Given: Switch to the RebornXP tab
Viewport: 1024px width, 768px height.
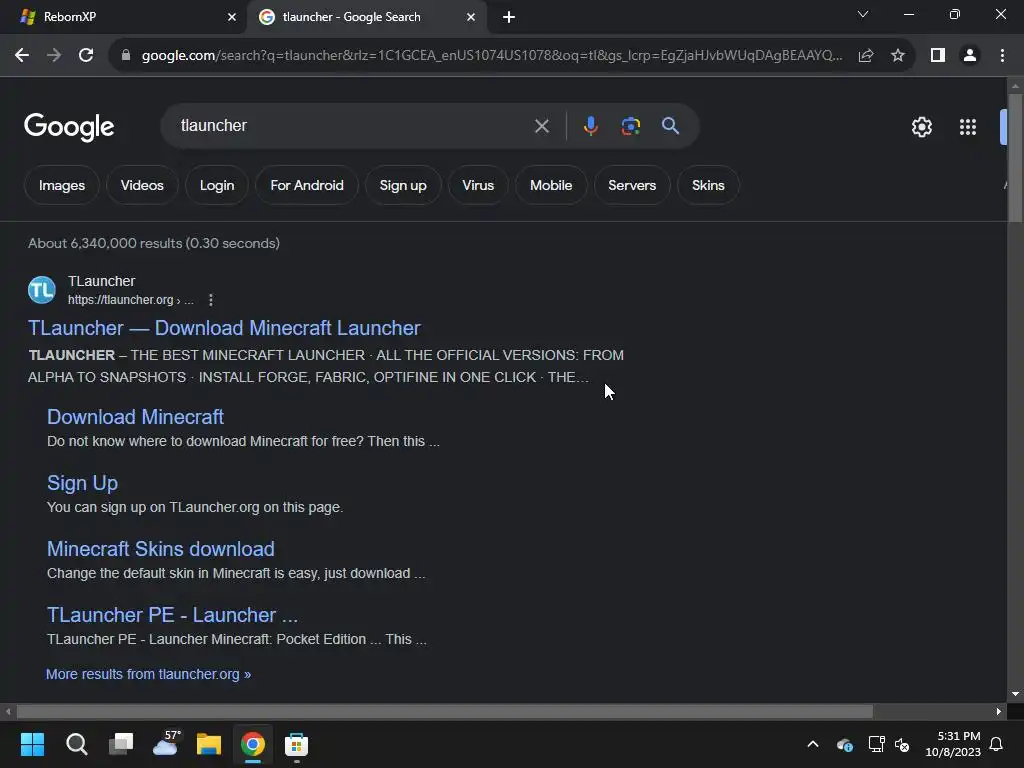Looking at the screenshot, I should (123, 17).
